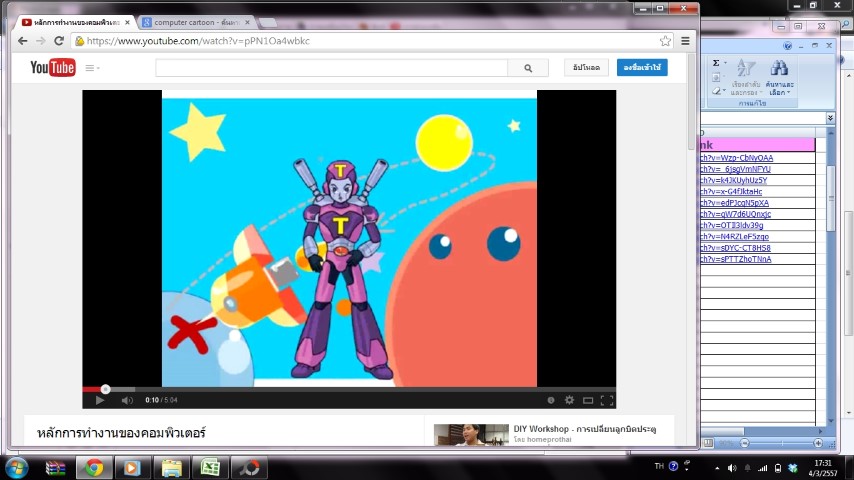Viewport: 854px width, 480px height.
Task: Select cell with edPIcqN5pXA link
Action: 758,203
